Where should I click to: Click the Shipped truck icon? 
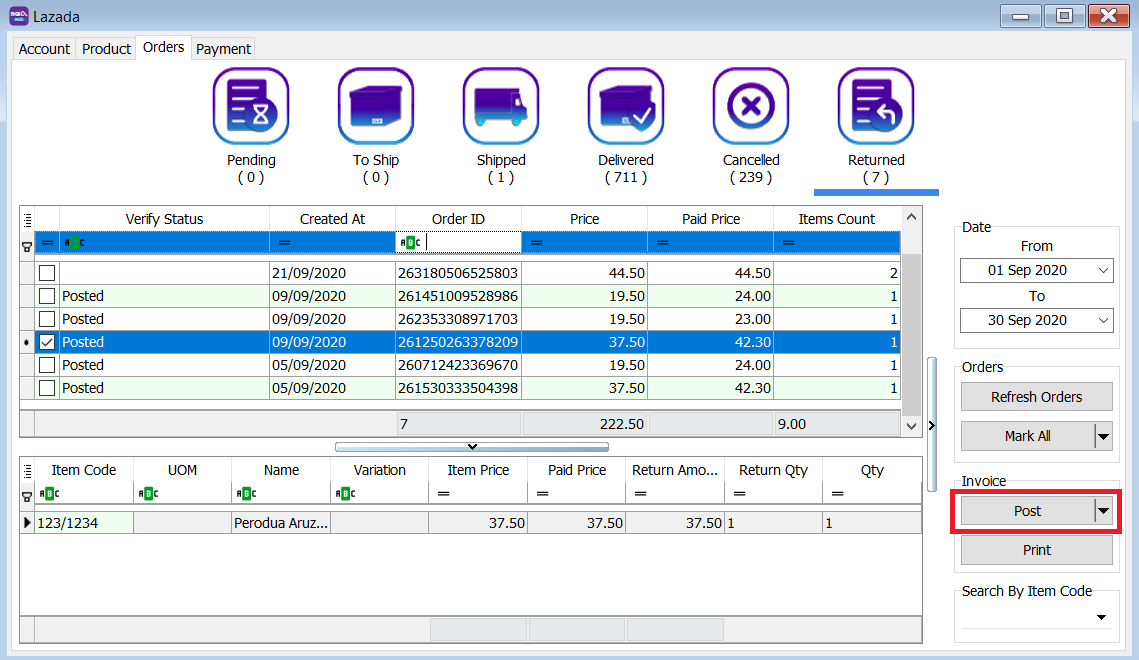tap(501, 107)
